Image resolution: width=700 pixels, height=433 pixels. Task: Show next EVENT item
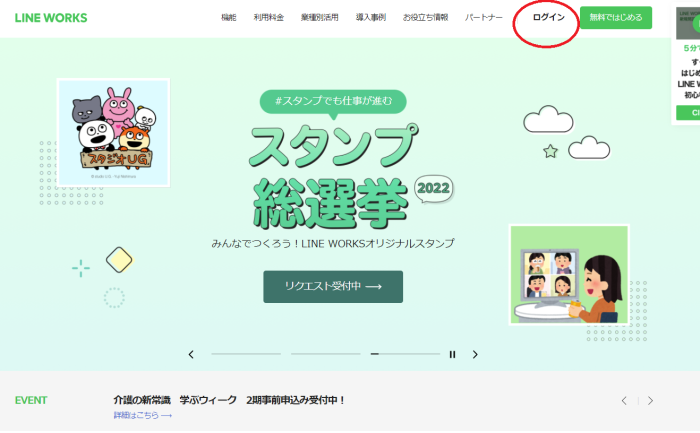coord(650,401)
